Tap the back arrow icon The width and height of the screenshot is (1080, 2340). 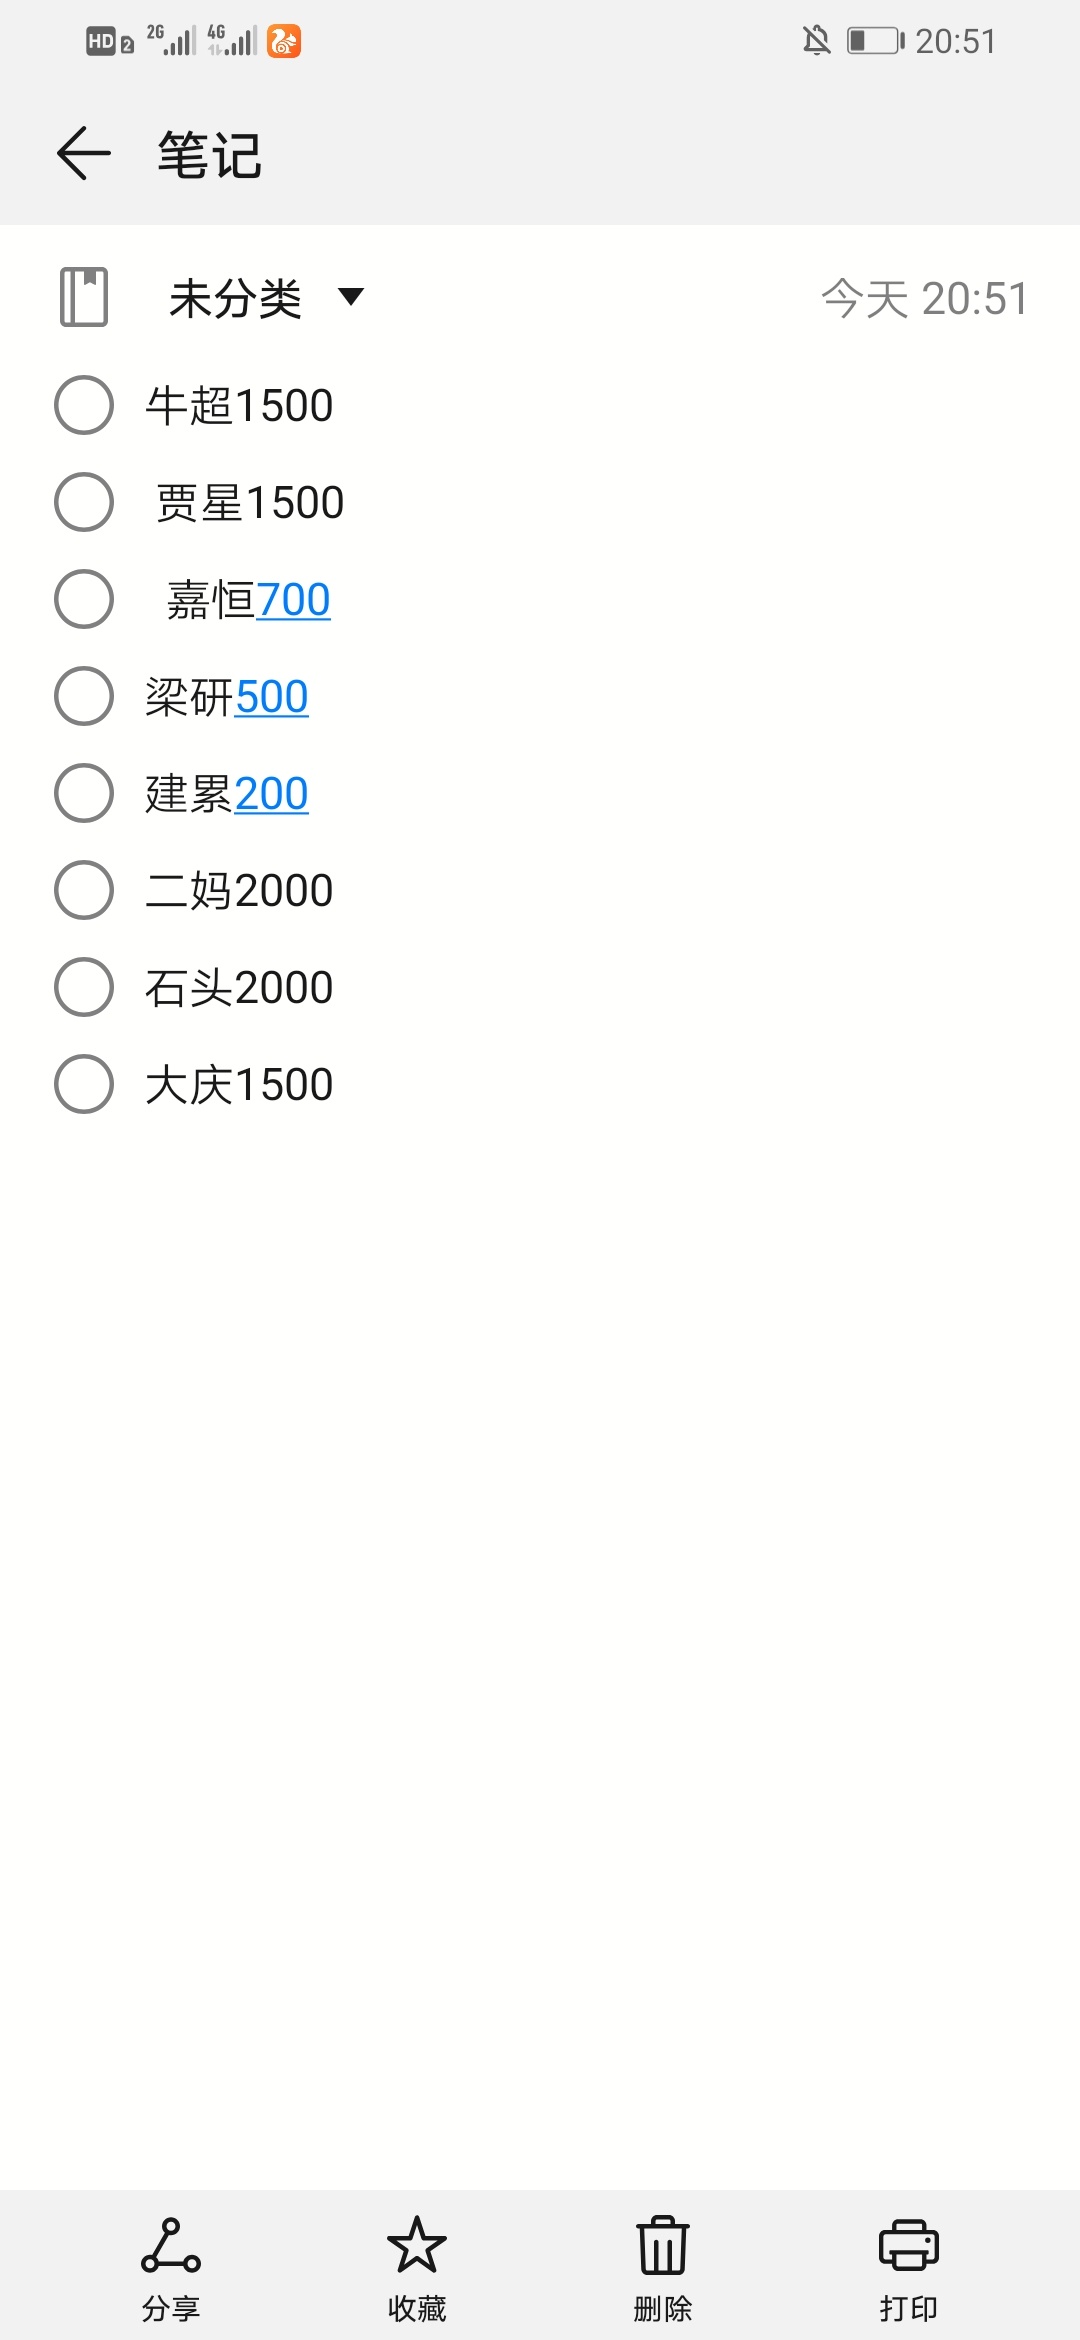click(x=84, y=154)
